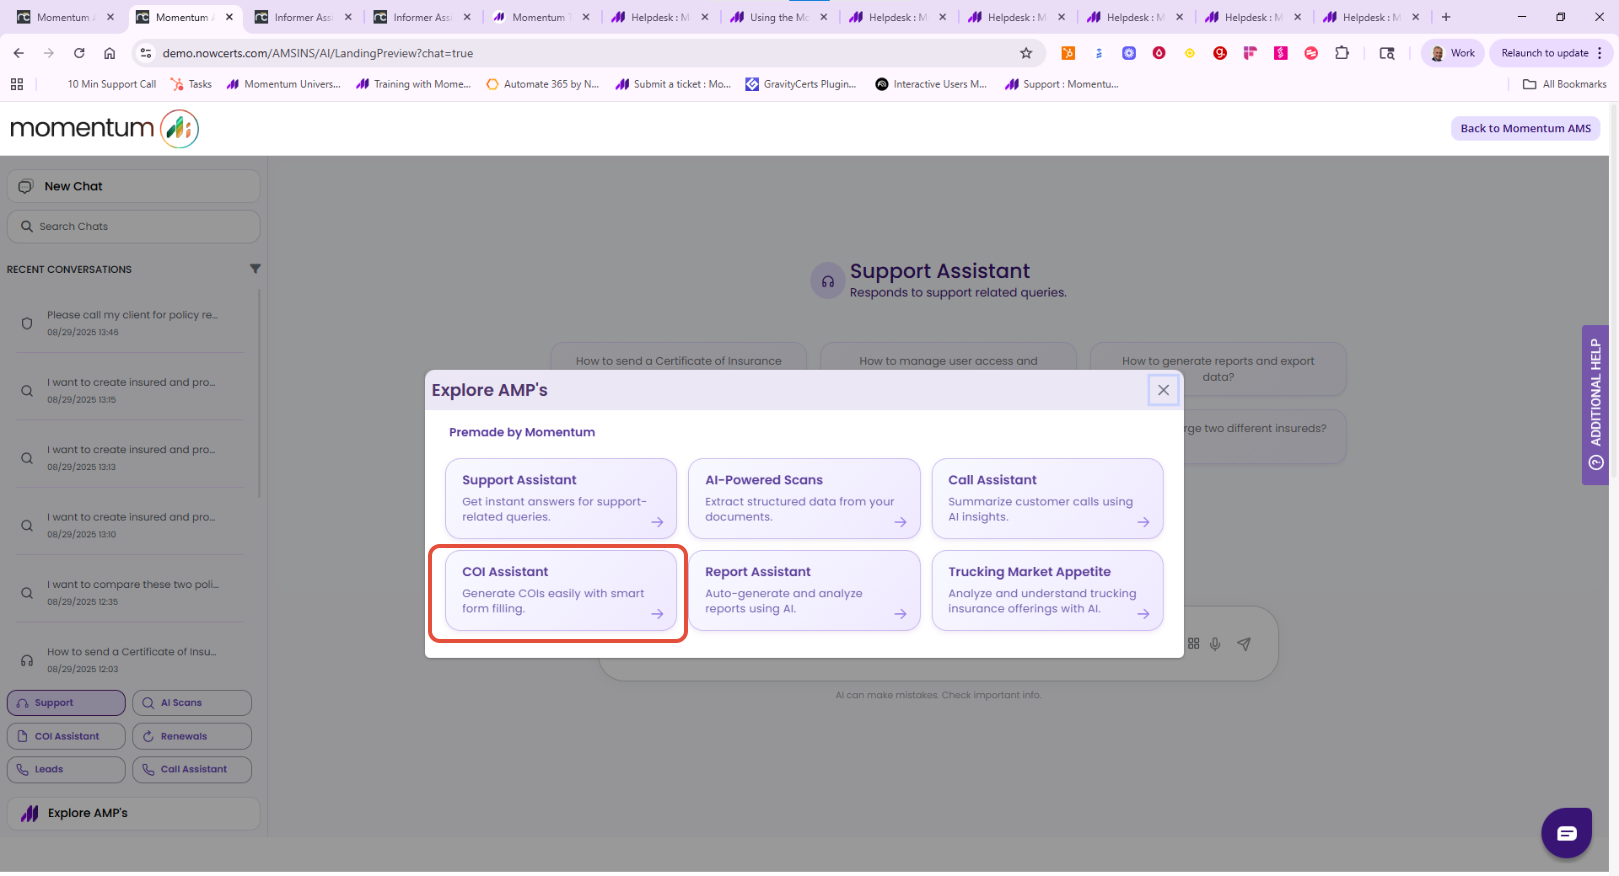Click Relaunch to update button

click(x=1551, y=53)
